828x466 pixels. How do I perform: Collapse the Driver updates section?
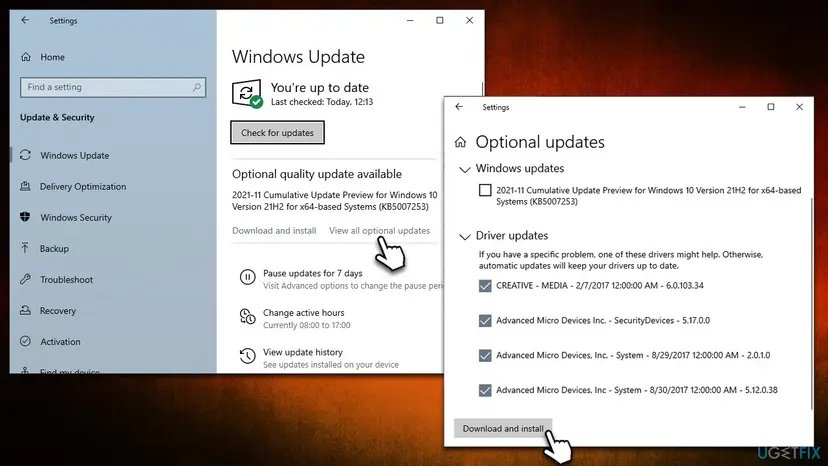pos(464,236)
